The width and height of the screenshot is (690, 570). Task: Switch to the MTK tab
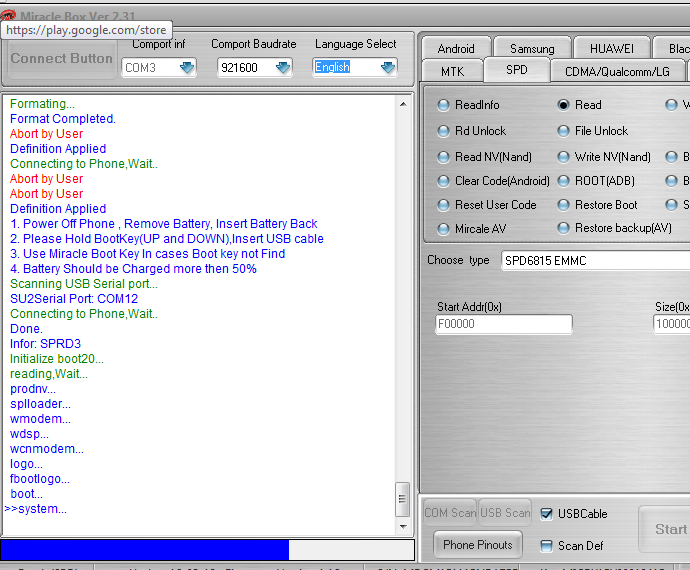pyautogui.click(x=452, y=71)
